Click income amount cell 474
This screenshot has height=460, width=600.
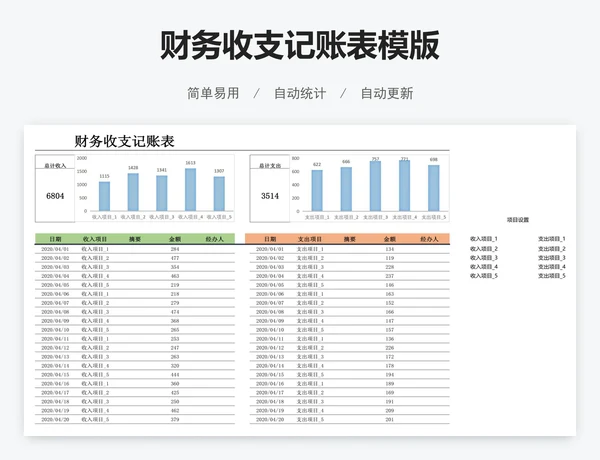(x=175, y=312)
